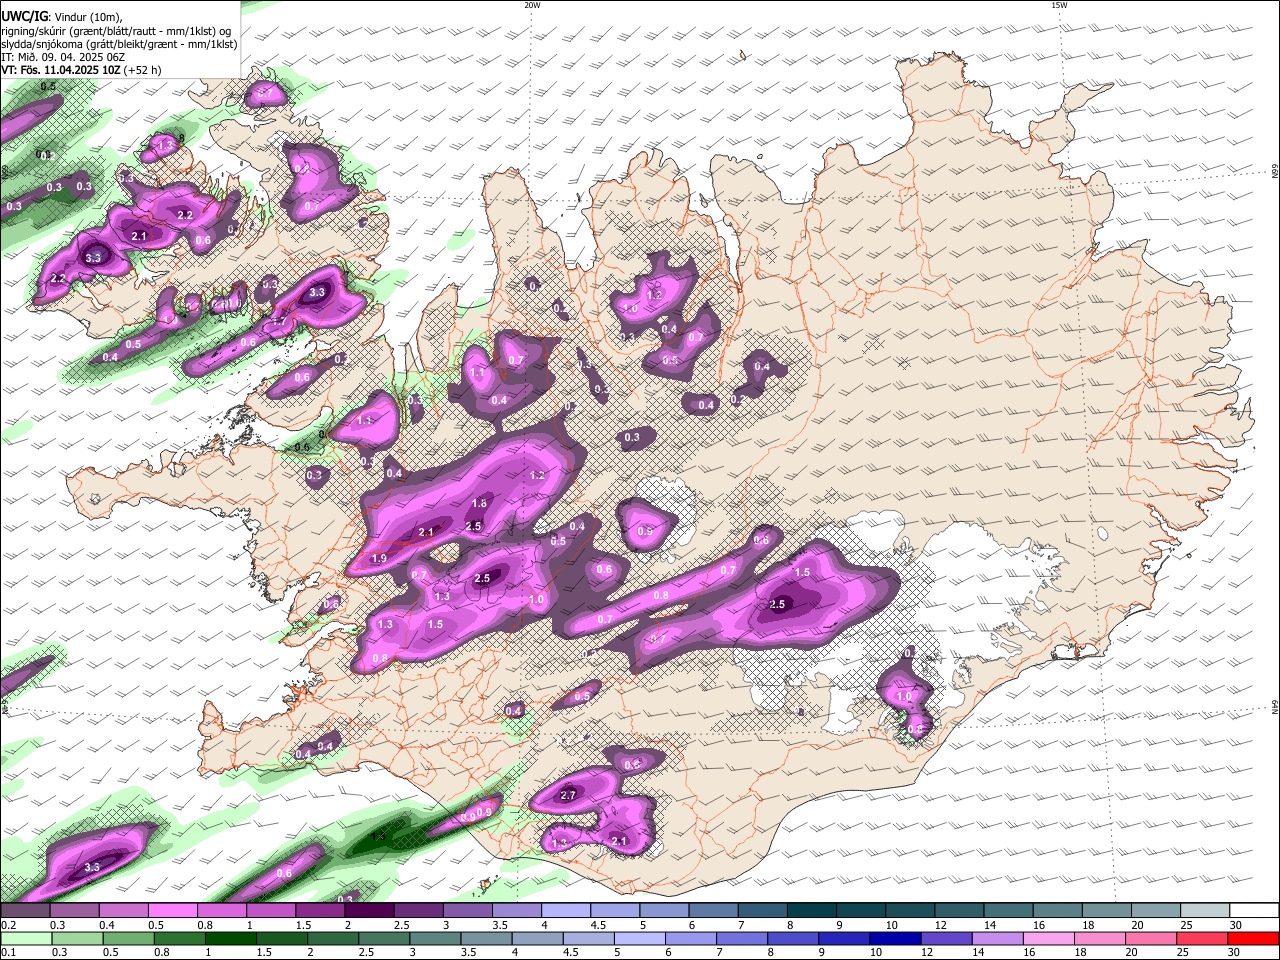Screen dimensions: 1280x960
Task: Select the darkest purple 2–2.5 snow swatch
Action: click(x=371, y=911)
